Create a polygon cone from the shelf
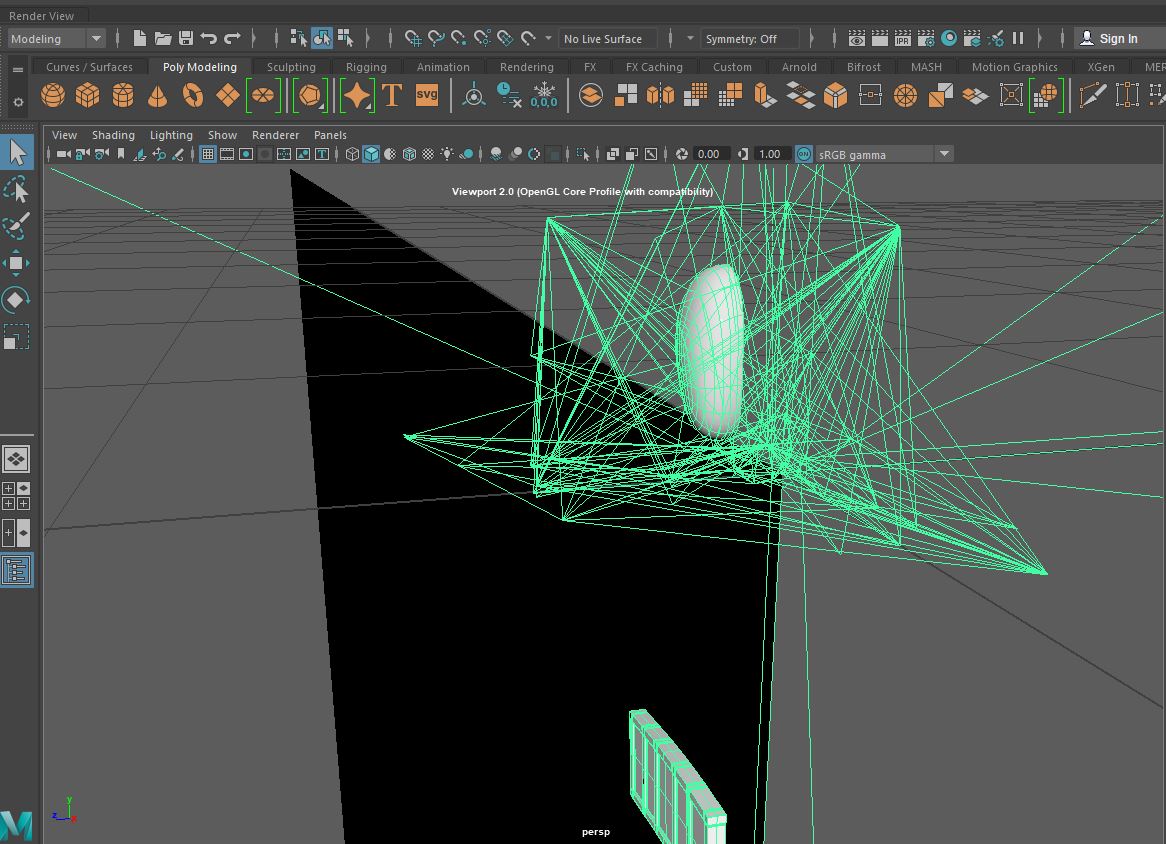1166x844 pixels. tap(158, 95)
